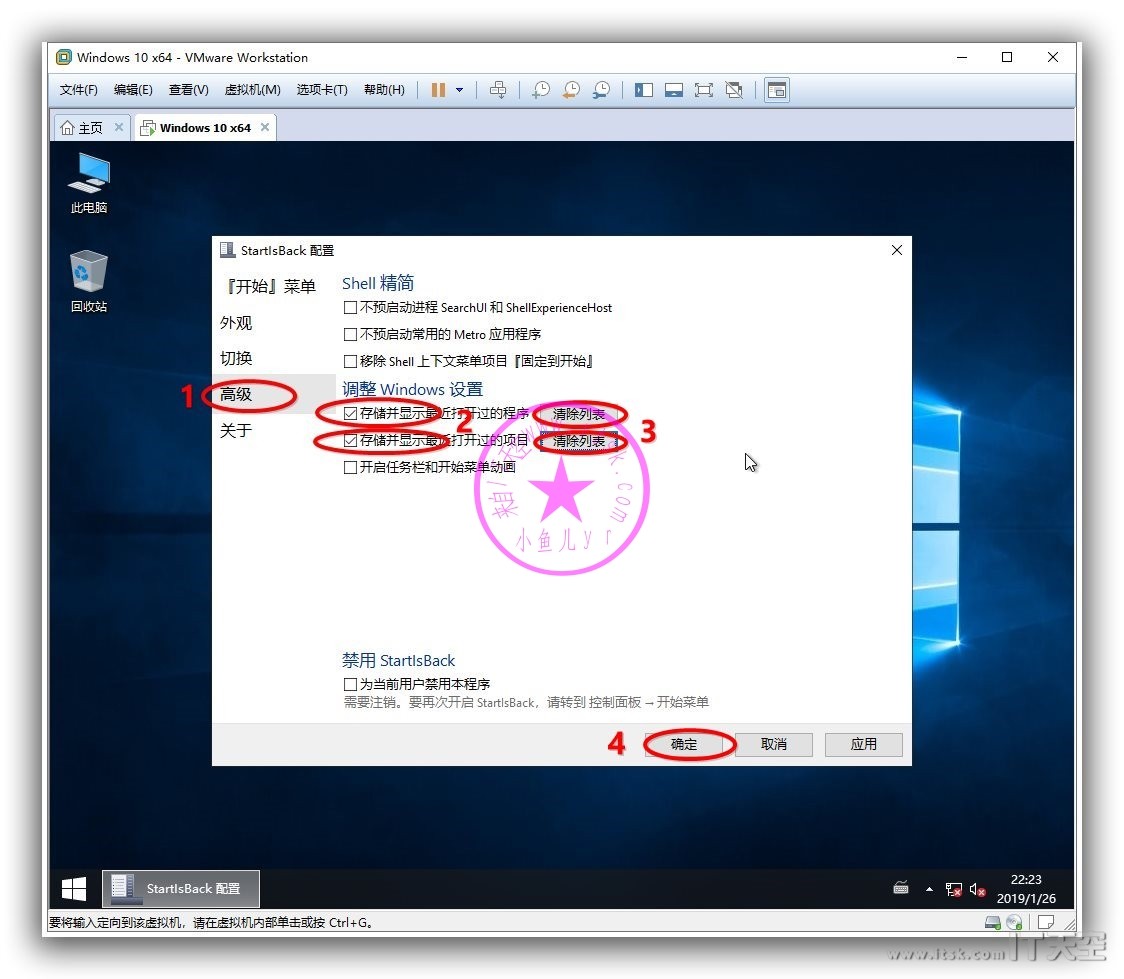Click the 取消 button

pos(773,744)
